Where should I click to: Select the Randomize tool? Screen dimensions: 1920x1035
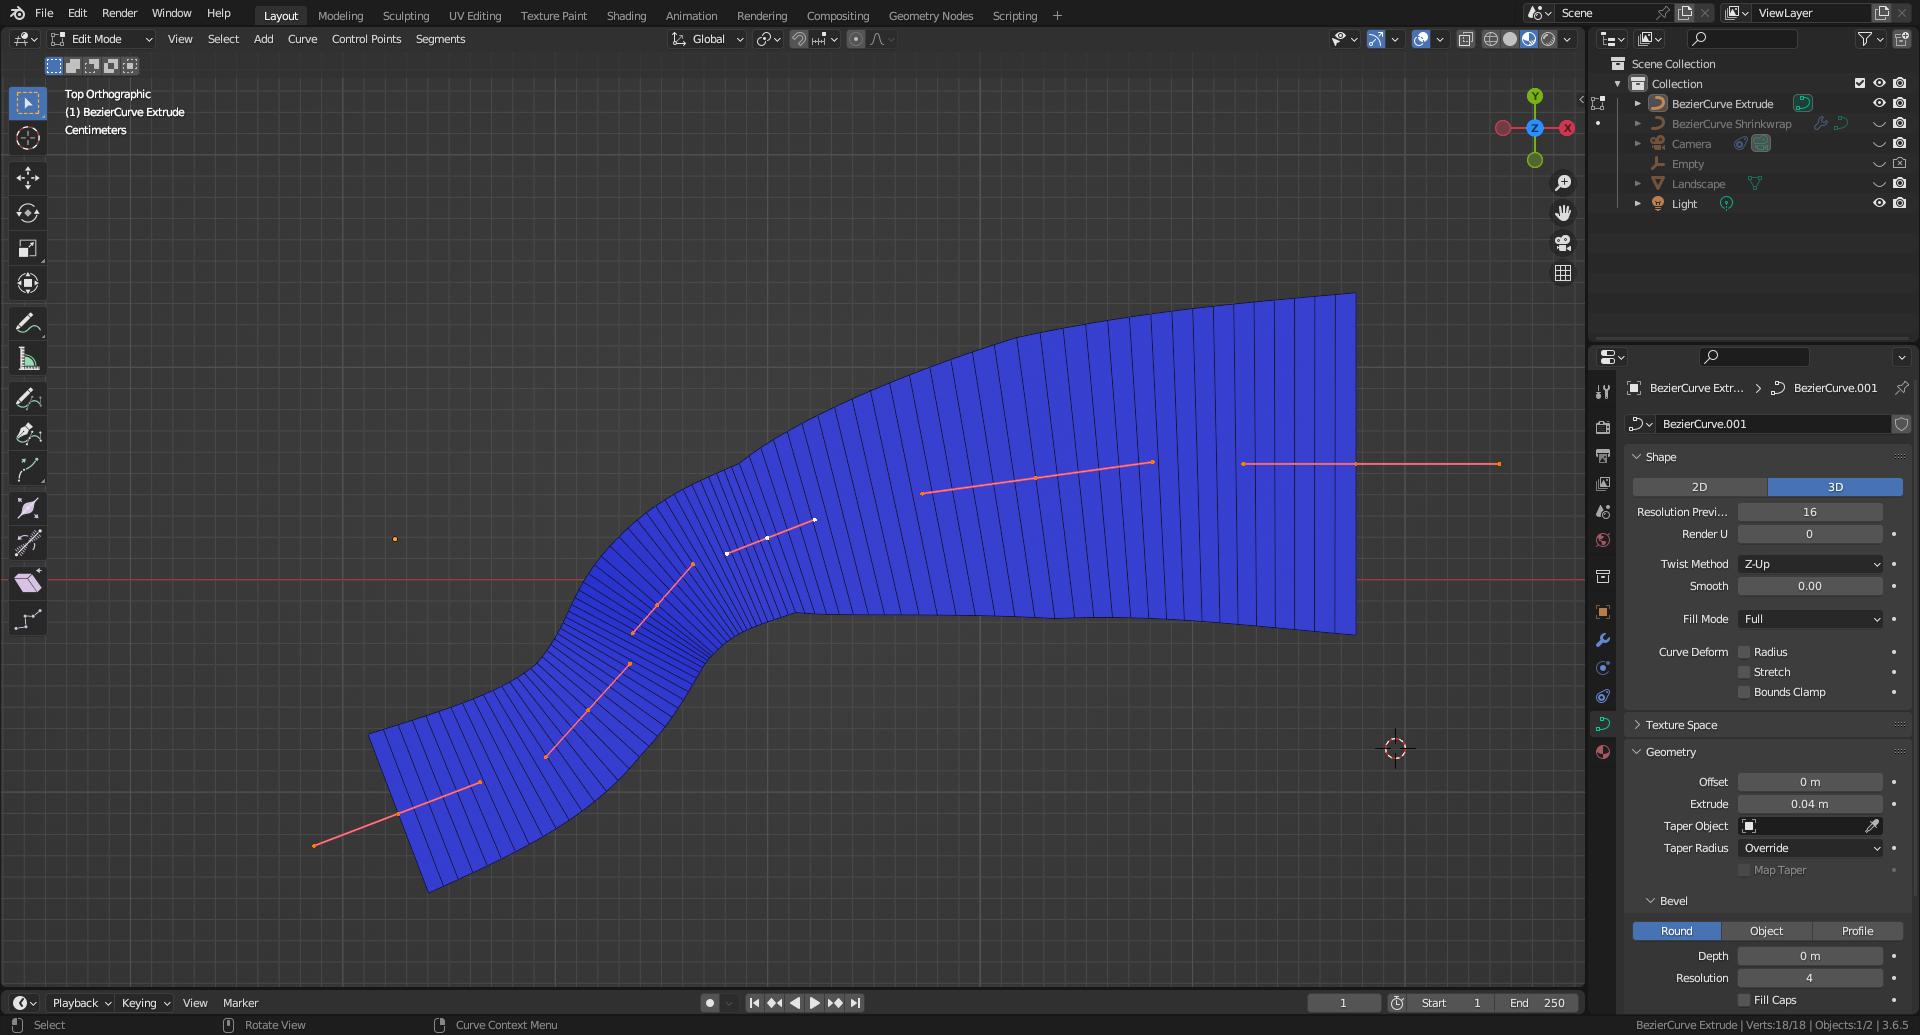(x=28, y=620)
